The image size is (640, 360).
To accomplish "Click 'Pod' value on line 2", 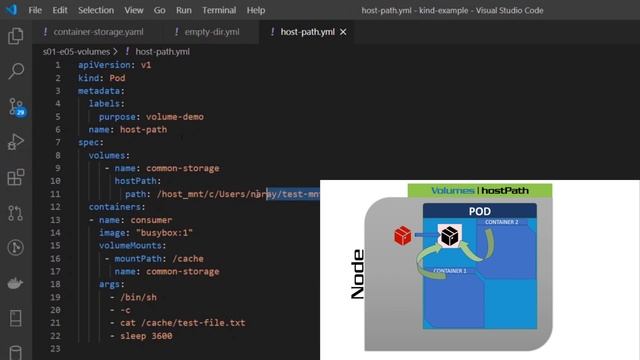I will [117, 78].
